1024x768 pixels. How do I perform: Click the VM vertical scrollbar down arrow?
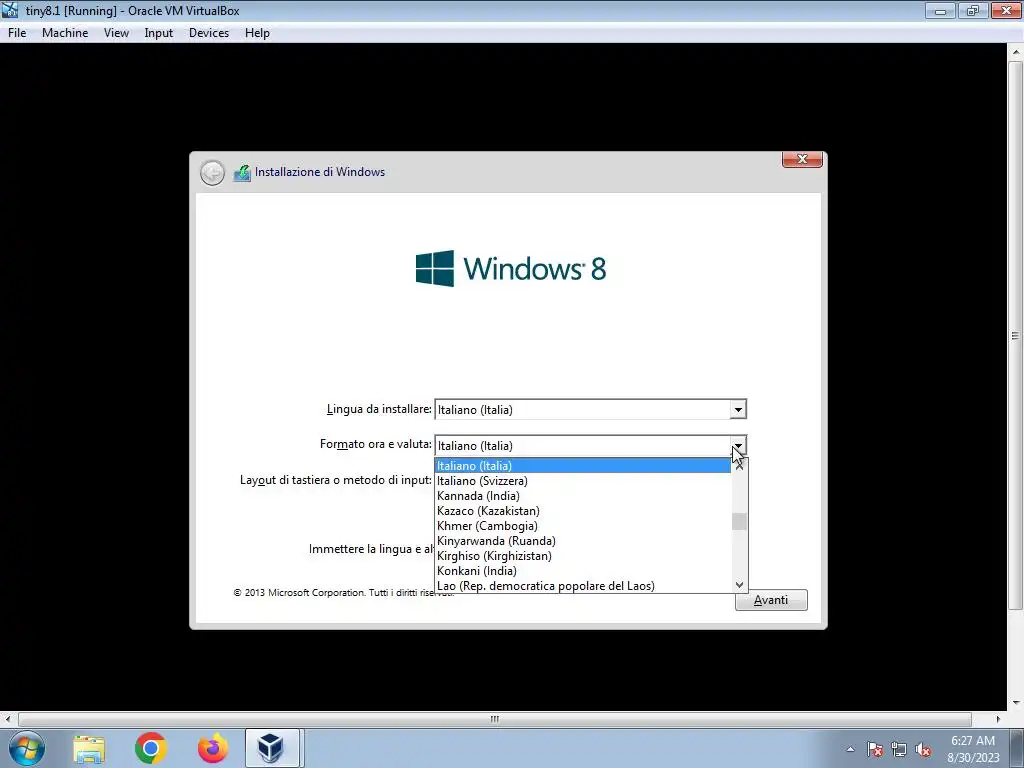point(1016,703)
